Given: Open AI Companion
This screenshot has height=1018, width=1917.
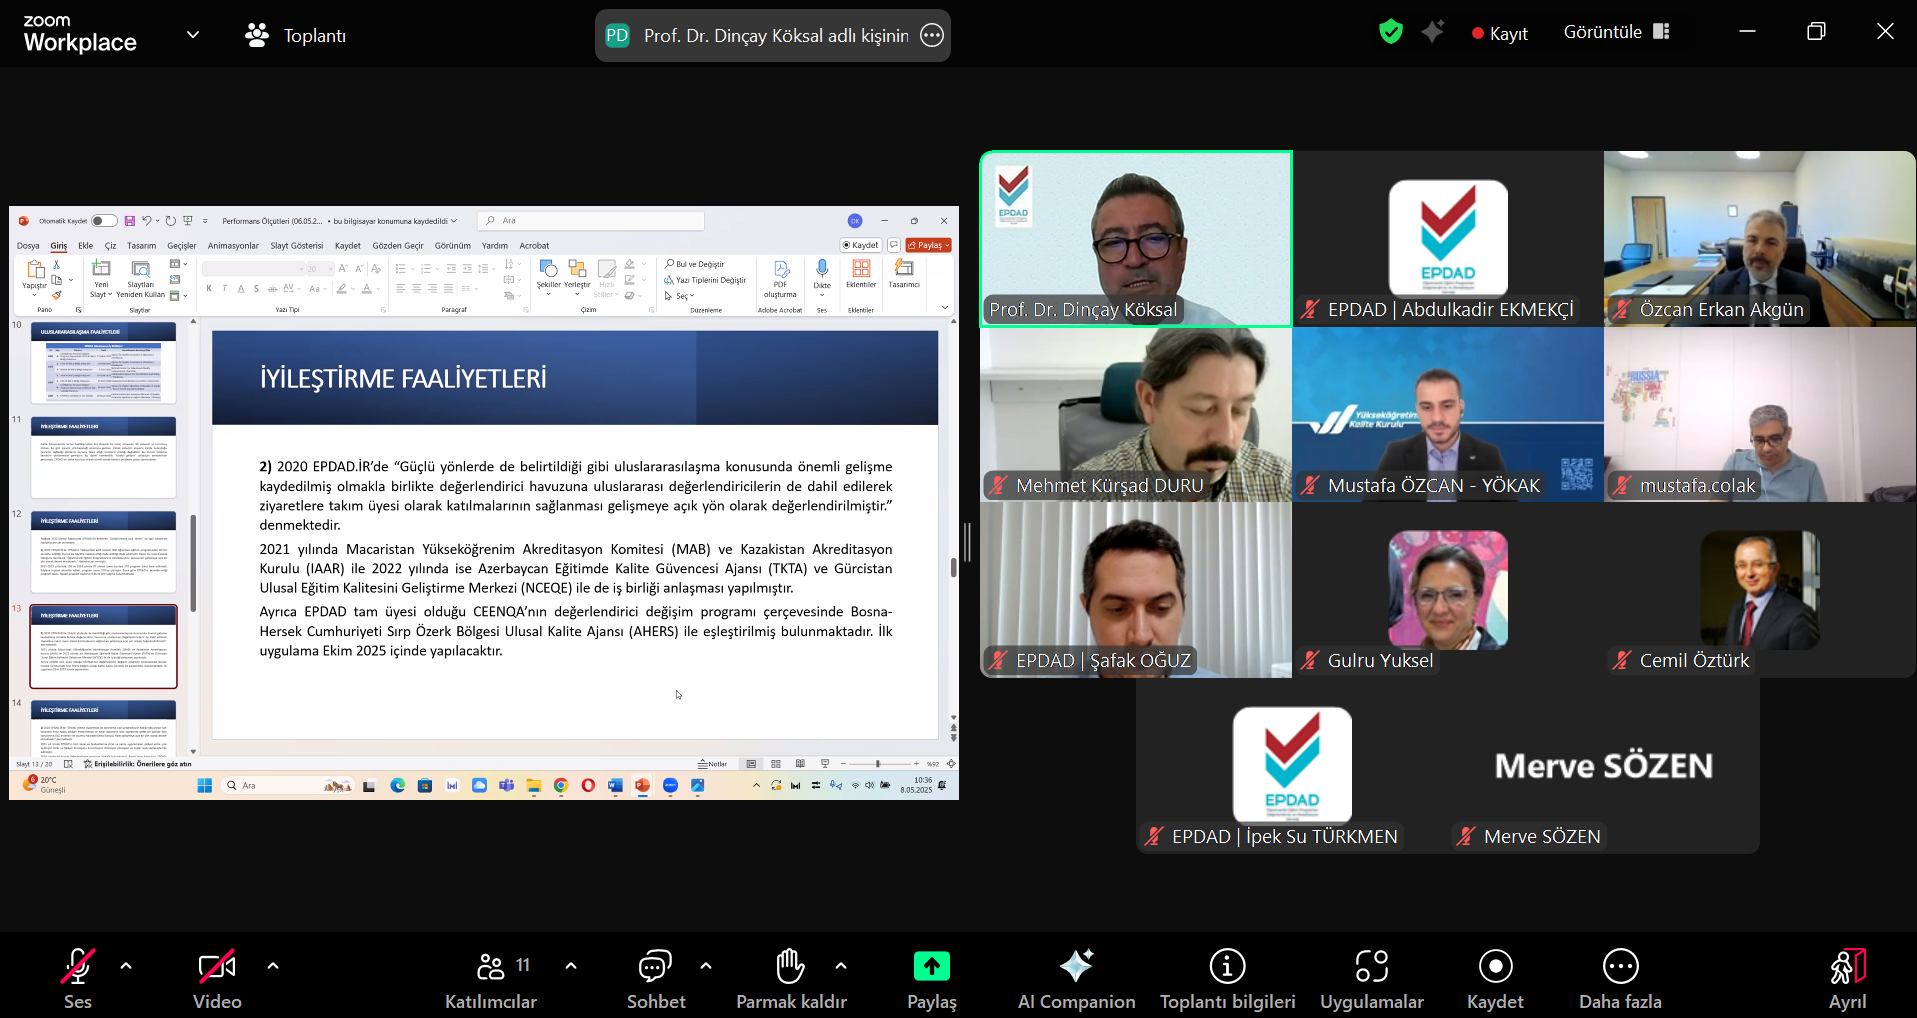Looking at the screenshot, I should coord(1076,967).
